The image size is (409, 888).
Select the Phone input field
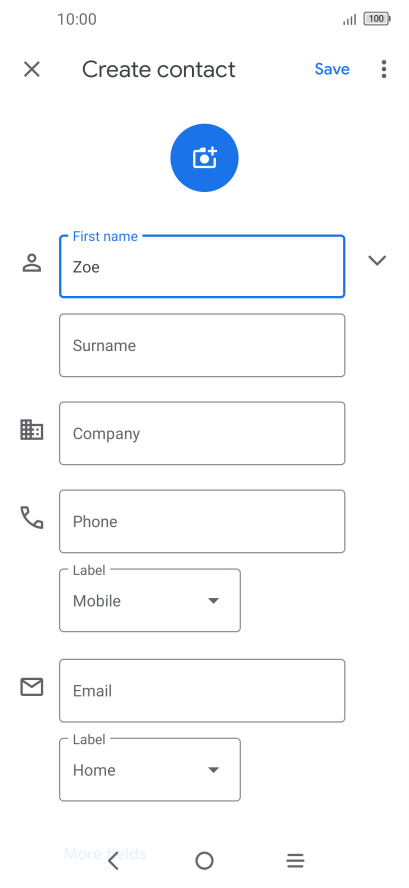click(202, 521)
